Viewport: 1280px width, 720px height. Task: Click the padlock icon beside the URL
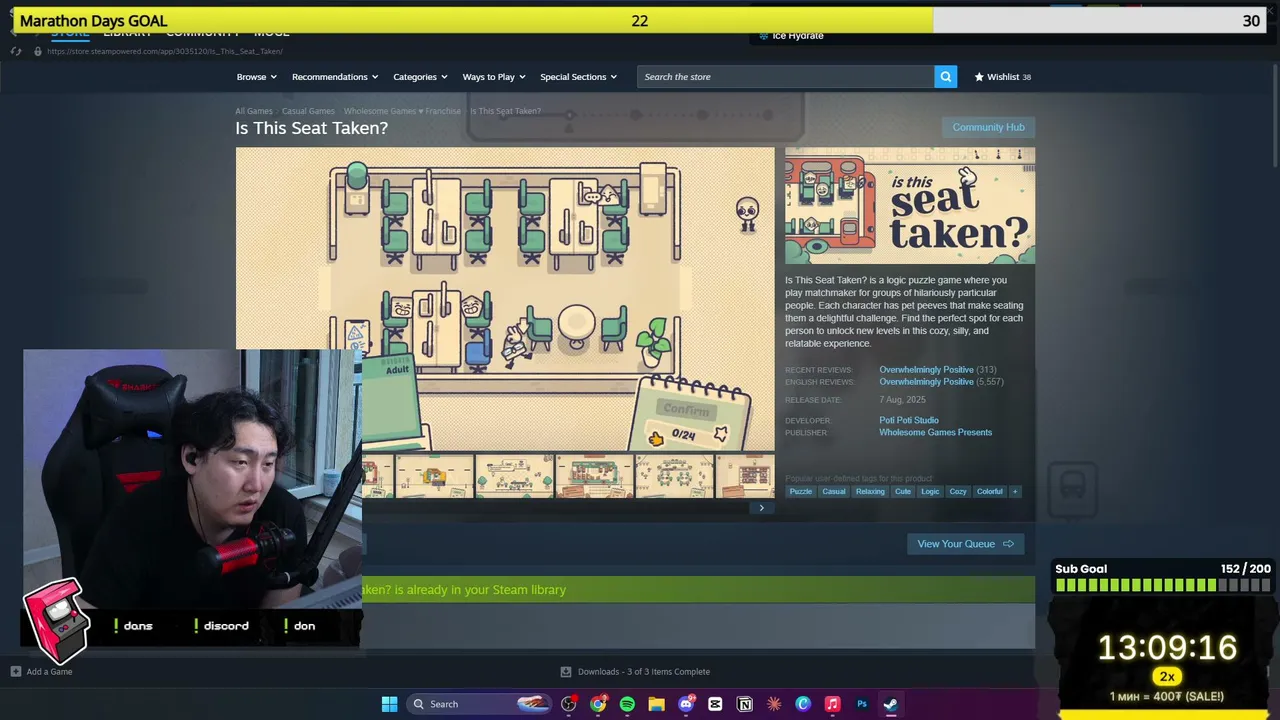38,51
